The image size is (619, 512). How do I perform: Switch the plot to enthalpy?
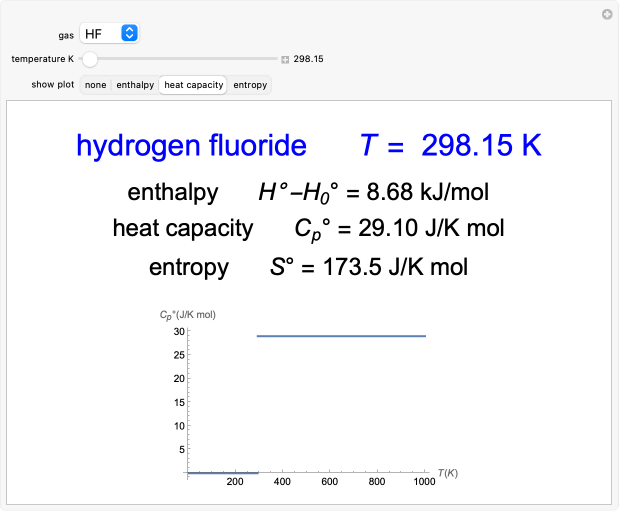pyautogui.click(x=135, y=85)
